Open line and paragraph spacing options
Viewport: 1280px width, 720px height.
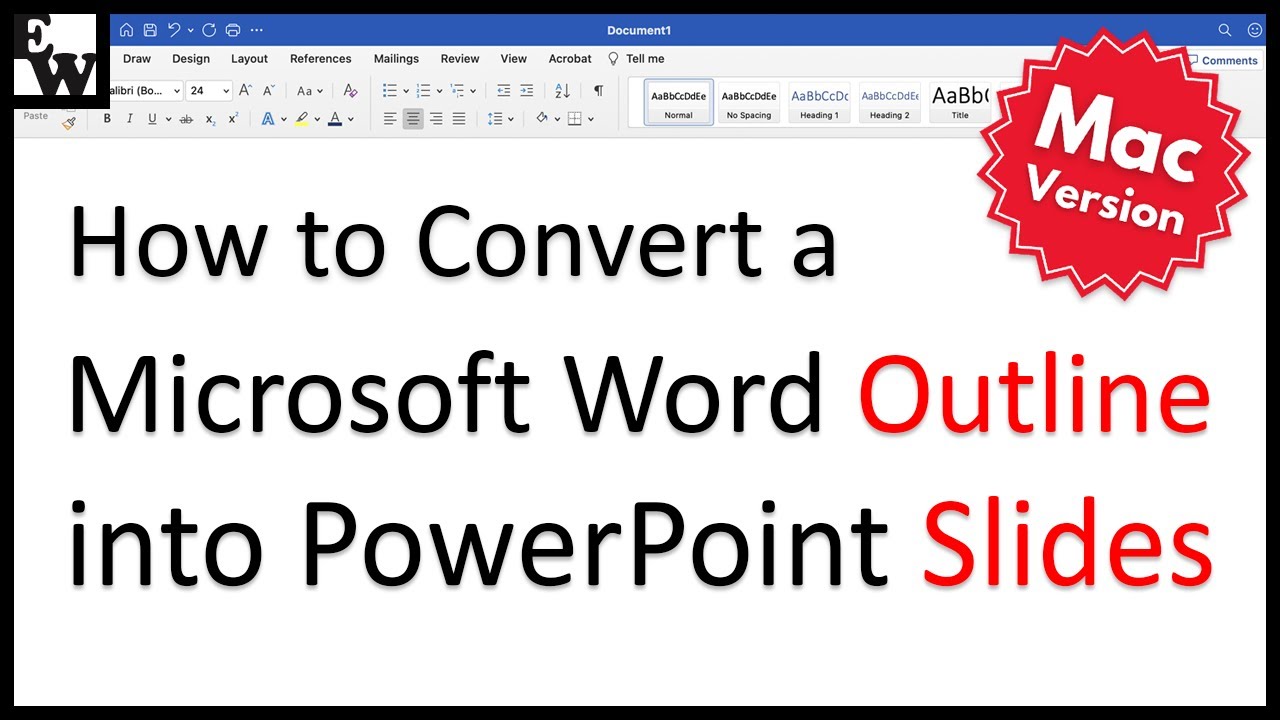(x=499, y=119)
